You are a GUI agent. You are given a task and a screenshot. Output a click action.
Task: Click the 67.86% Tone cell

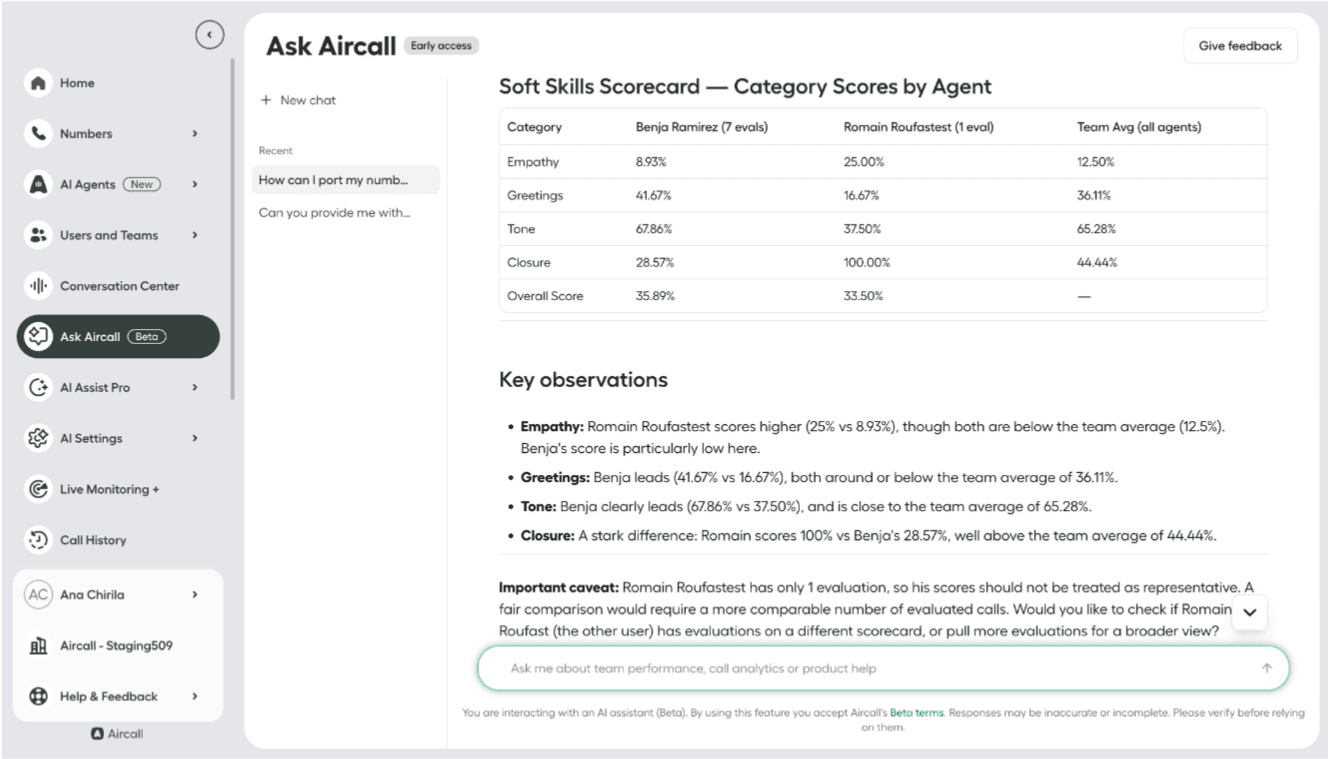[x=654, y=229]
